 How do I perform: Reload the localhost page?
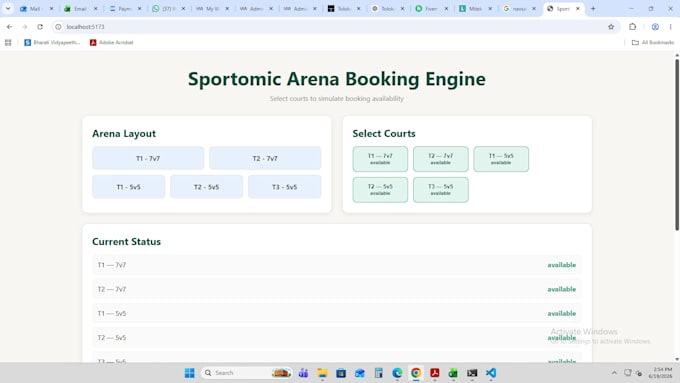40,27
